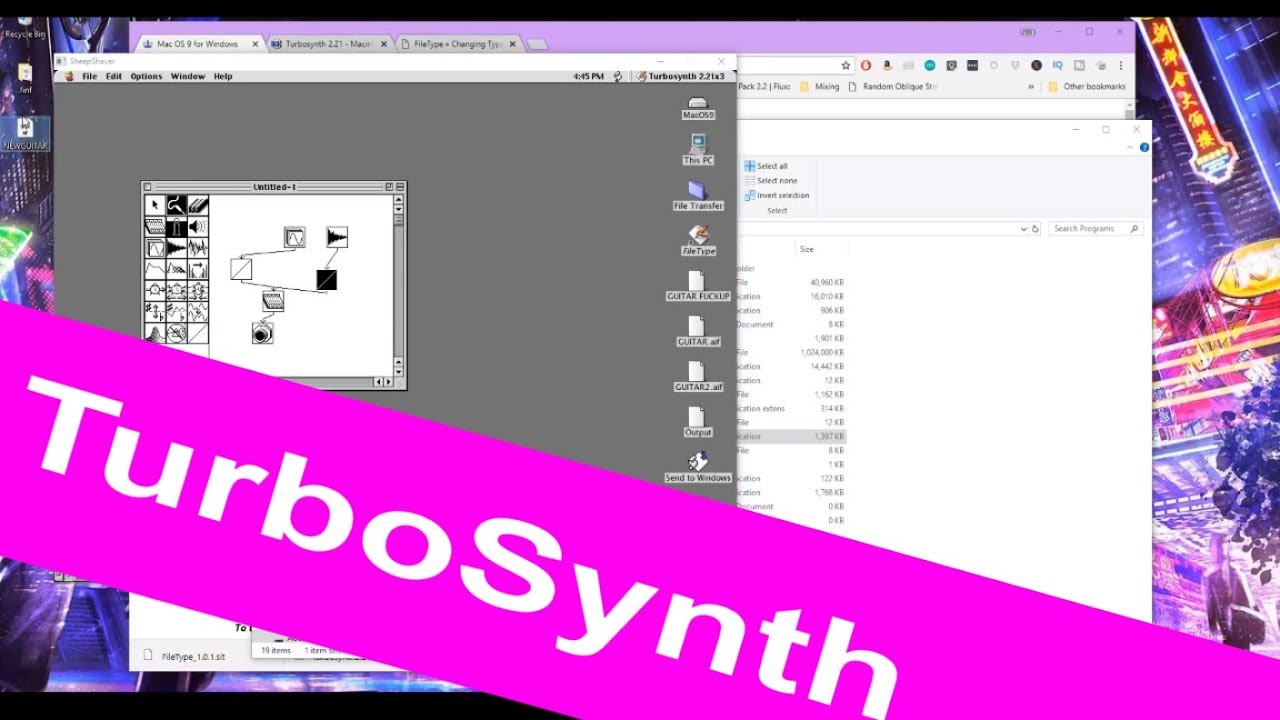
Task: Open the Chrome three-dot menu
Action: coord(1121,65)
